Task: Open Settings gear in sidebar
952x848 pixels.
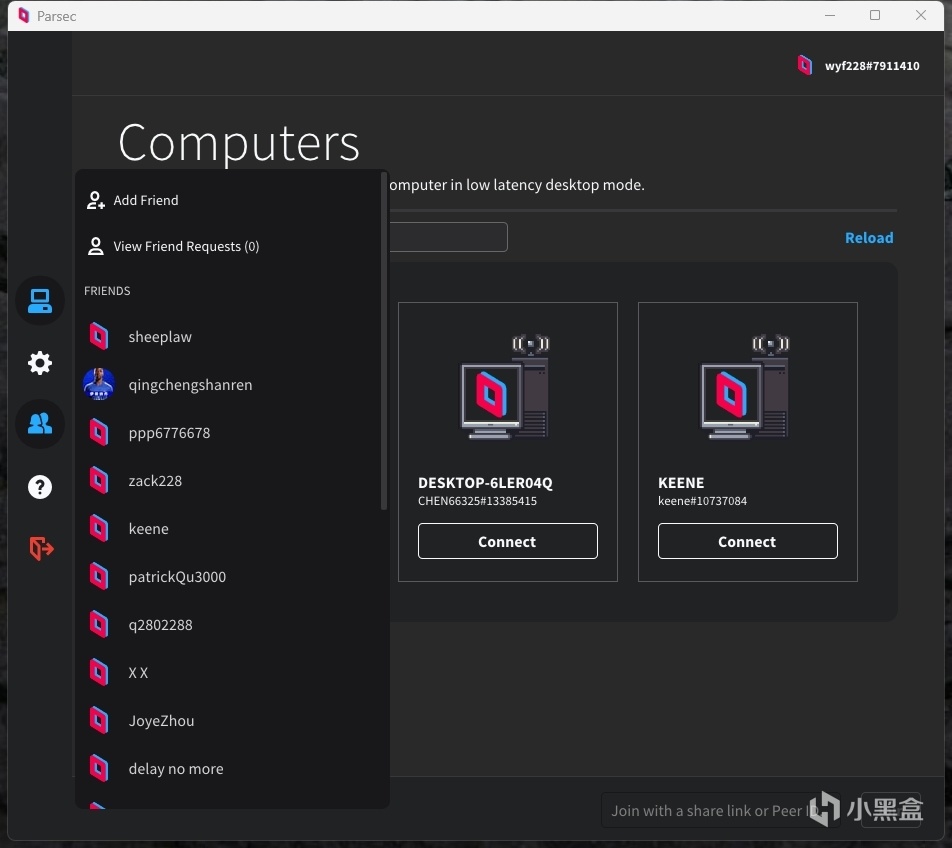Action: coord(40,363)
